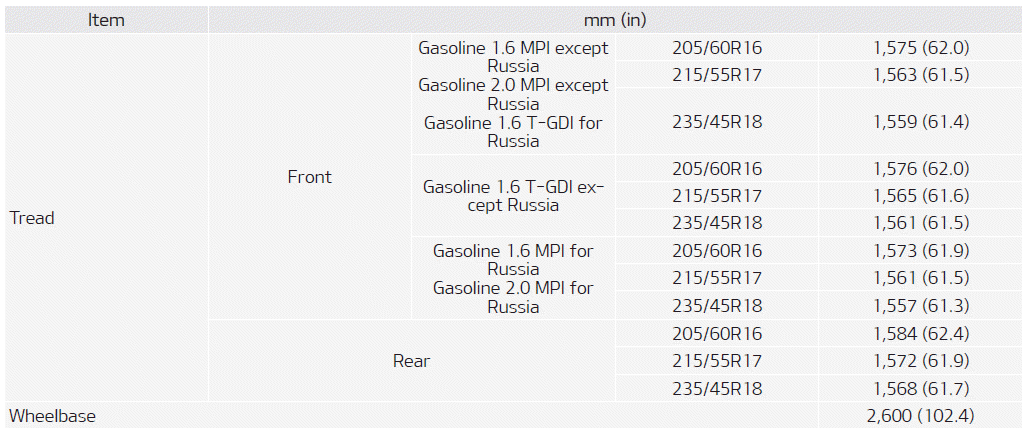Select the "Front" tread cell
Screen dimensions: 1026x432
point(309,177)
